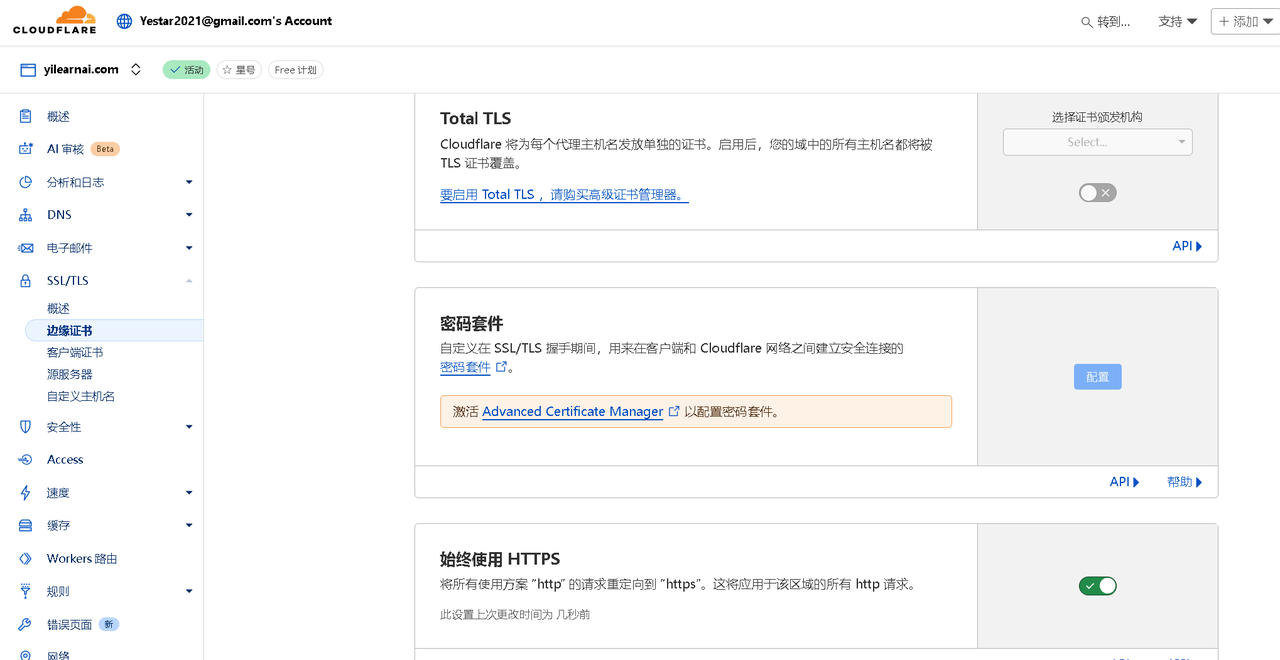Click the AI audit robot icon
This screenshot has width=1280, height=660.
[26, 149]
